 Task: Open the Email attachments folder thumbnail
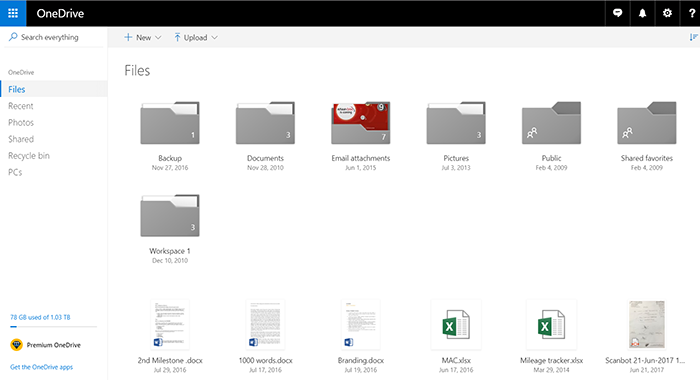(x=361, y=123)
